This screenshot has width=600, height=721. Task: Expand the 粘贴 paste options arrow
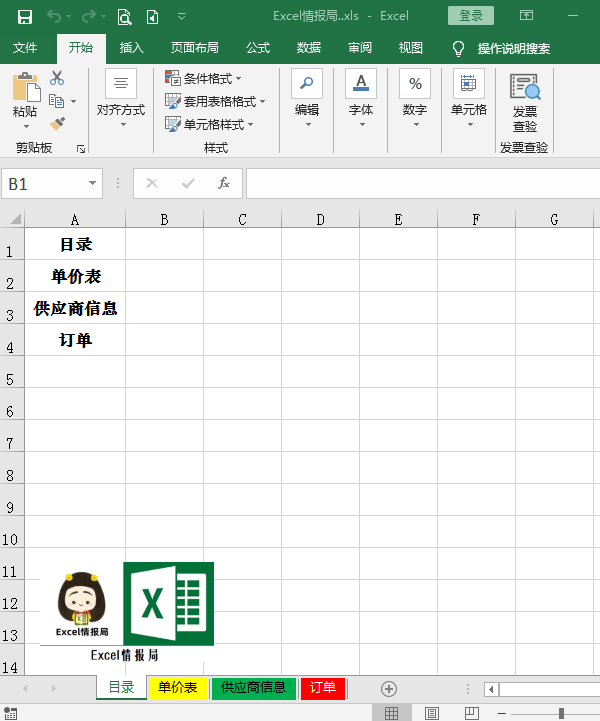click(26, 126)
